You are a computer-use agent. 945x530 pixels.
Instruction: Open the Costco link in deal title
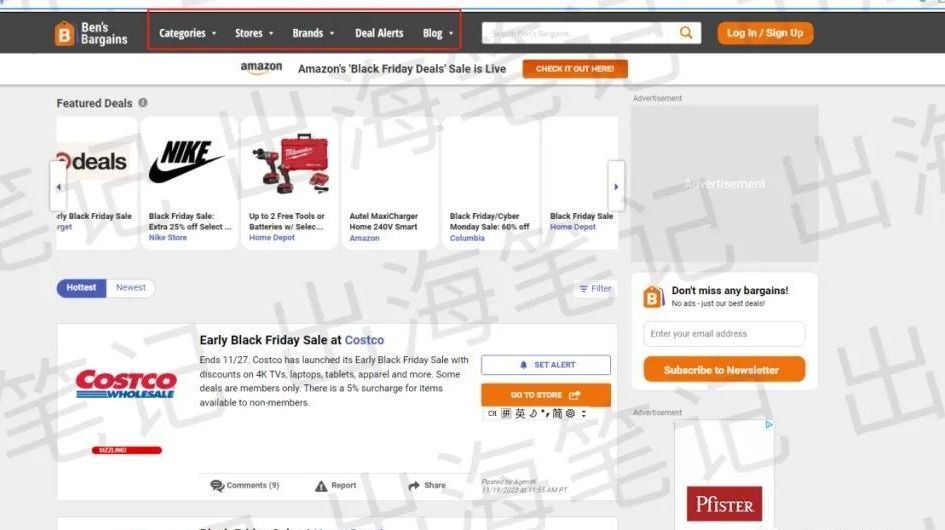tap(364, 340)
